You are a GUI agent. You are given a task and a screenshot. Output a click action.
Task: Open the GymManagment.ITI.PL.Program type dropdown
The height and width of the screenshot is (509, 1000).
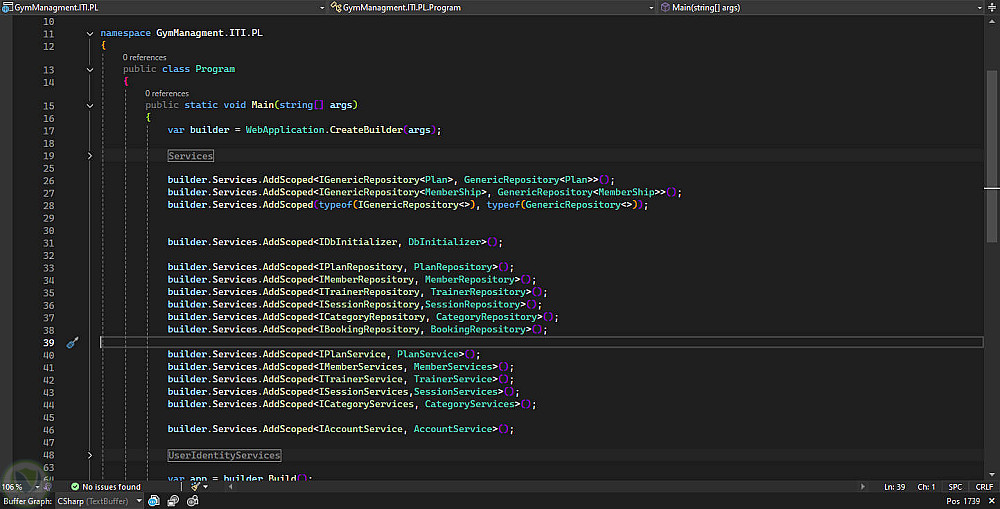point(651,8)
